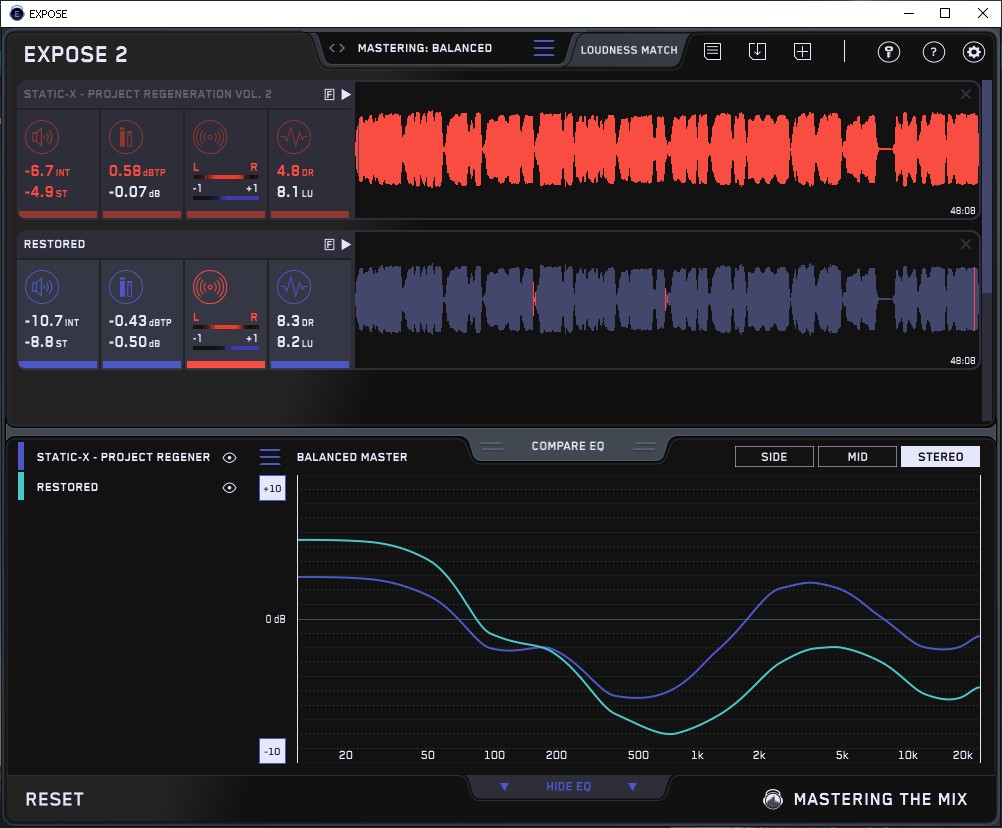The width and height of the screenshot is (1002, 828).
Task: Click Restored stereo phase icon
Action: tap(210, 287)
